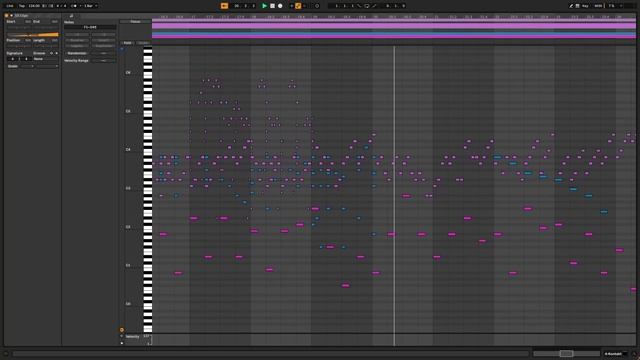Click the note range field under Notes

point(90,27)
